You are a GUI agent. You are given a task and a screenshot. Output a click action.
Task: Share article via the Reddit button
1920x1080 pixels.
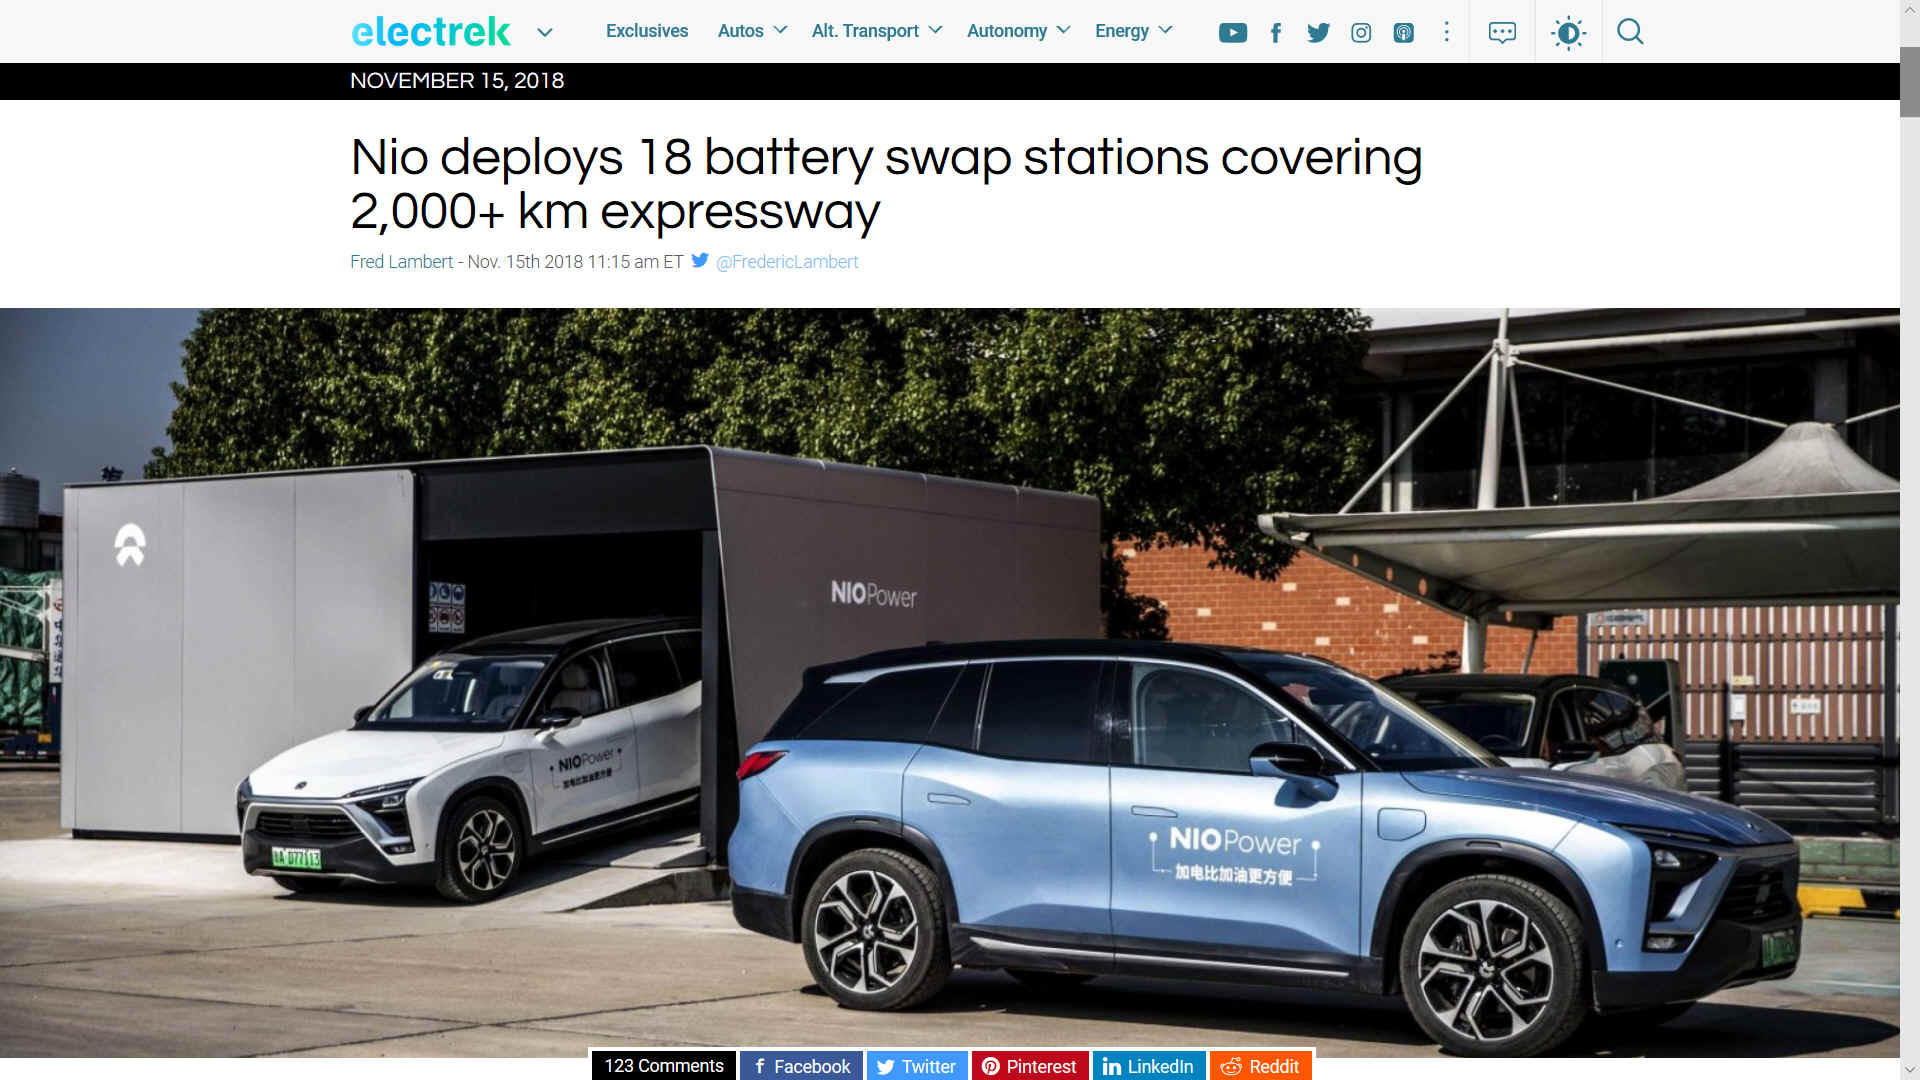1260,1066
